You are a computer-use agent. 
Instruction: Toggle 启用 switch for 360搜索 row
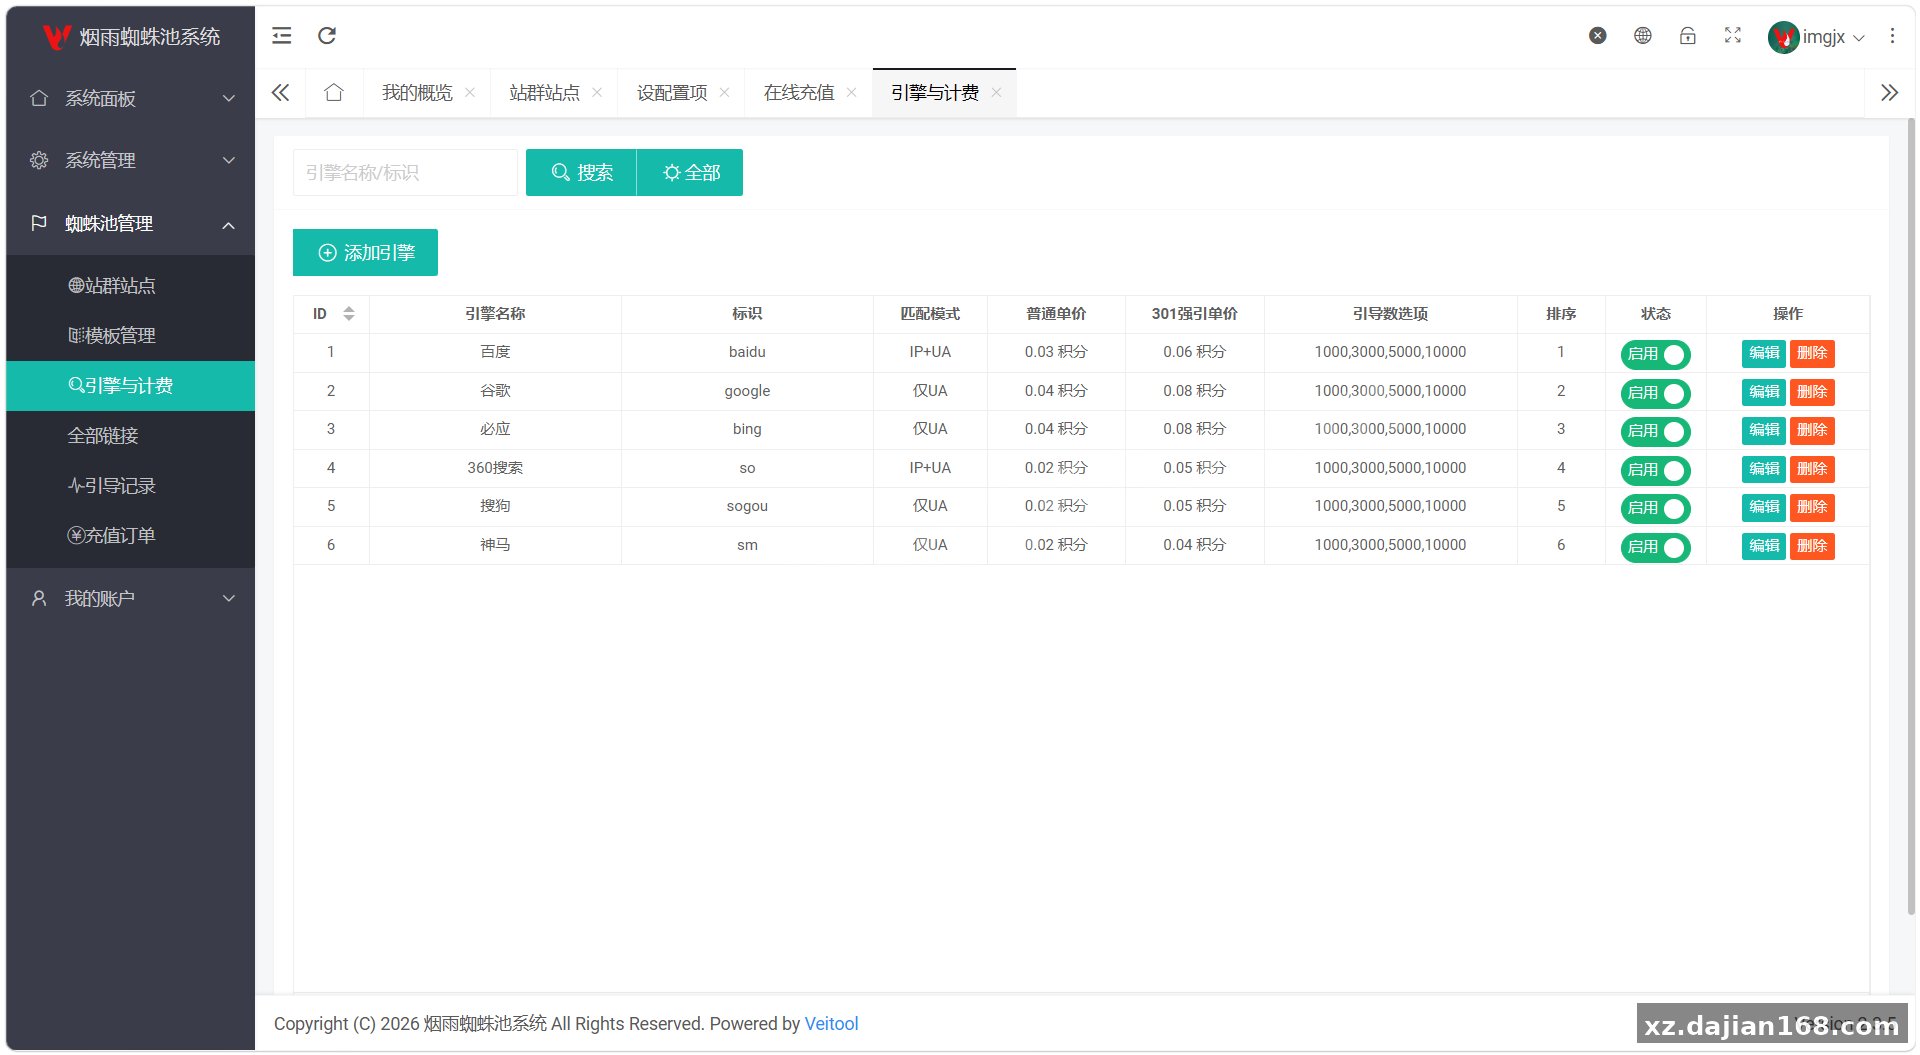coord(1655,470)
